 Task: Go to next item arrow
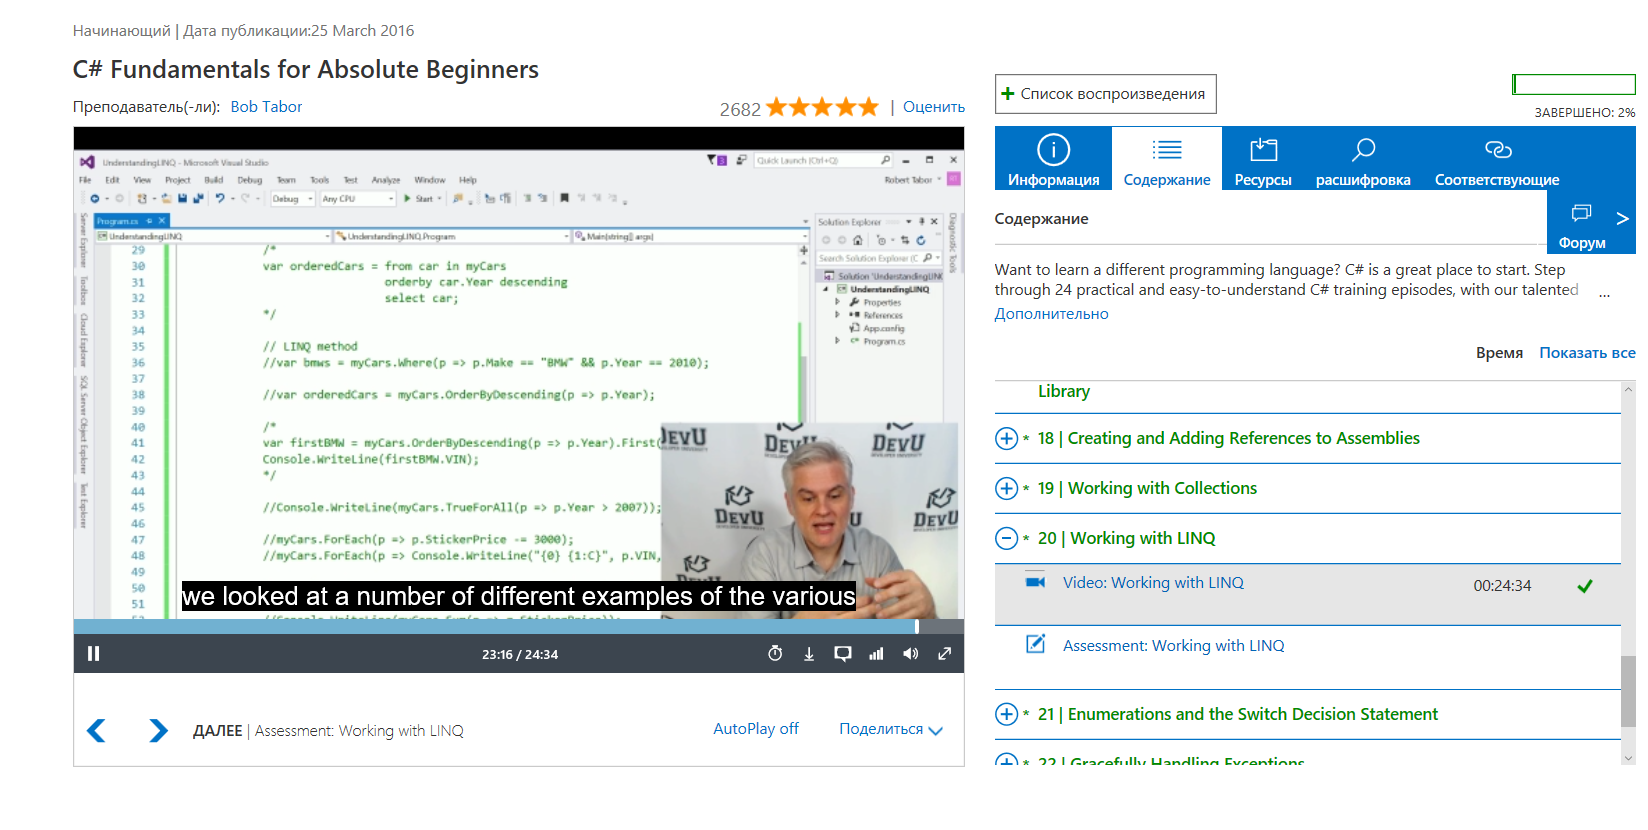tap(158, 731)
